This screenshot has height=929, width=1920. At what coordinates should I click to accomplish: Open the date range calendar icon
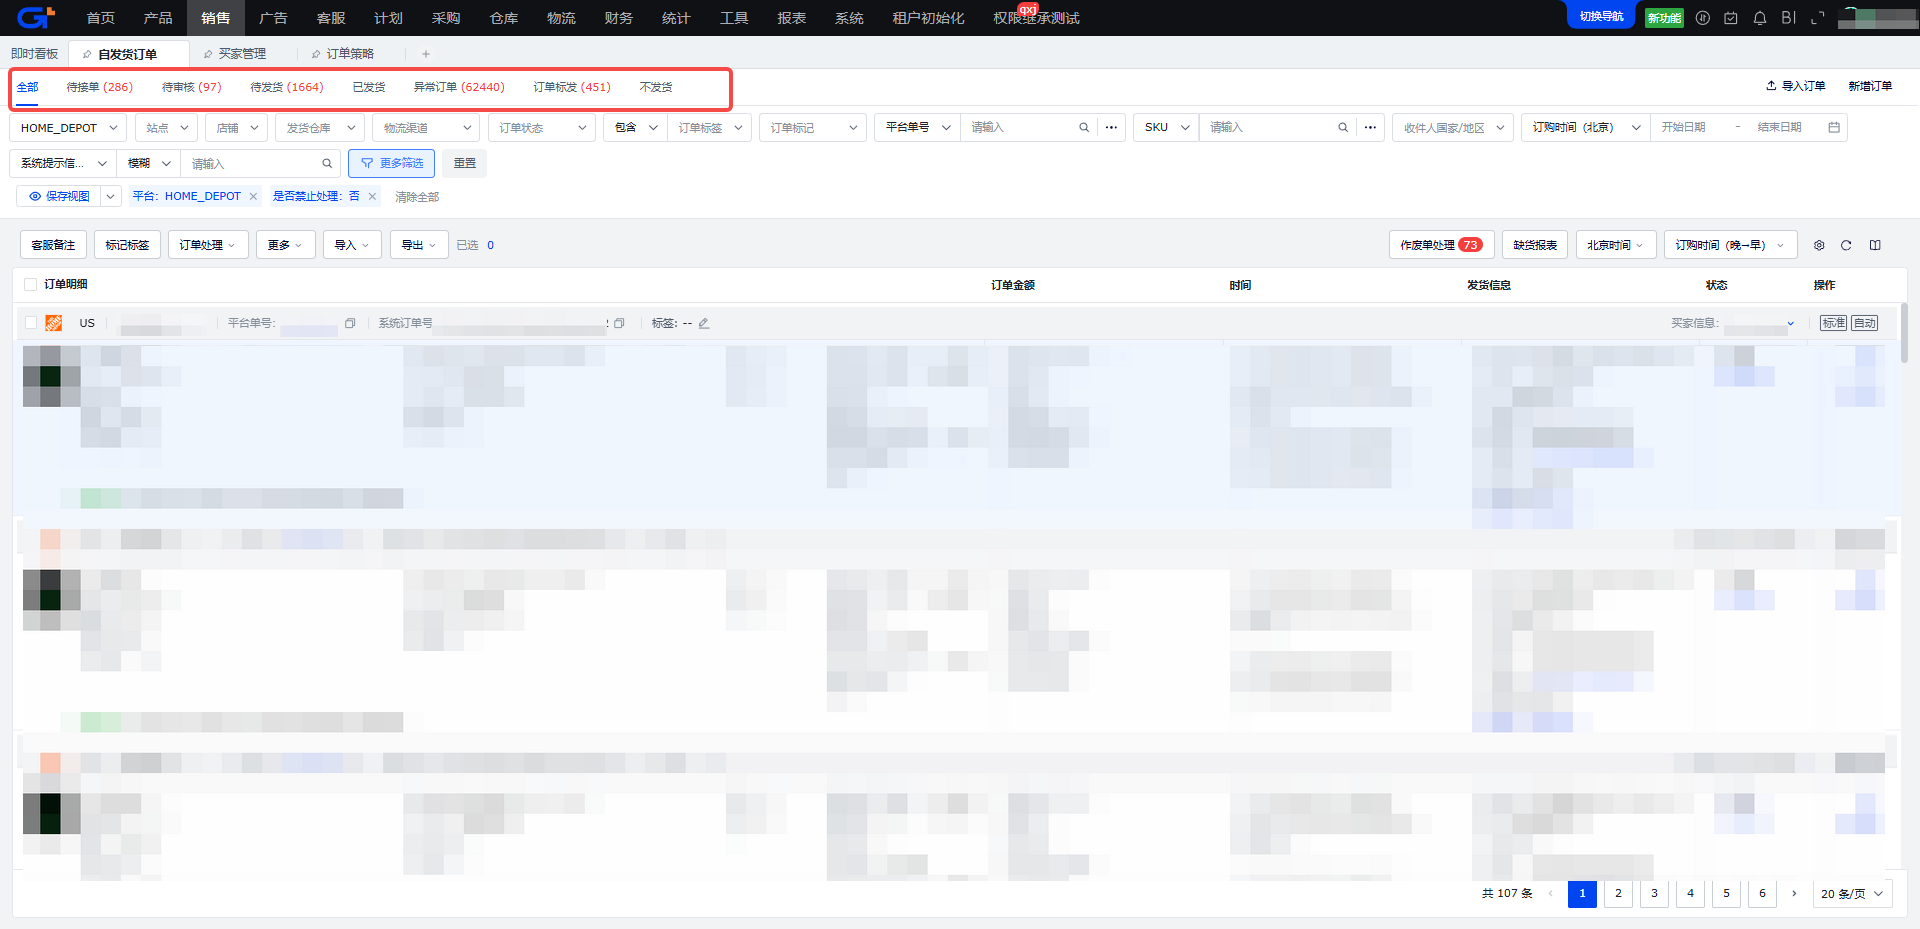point(1834,127)
